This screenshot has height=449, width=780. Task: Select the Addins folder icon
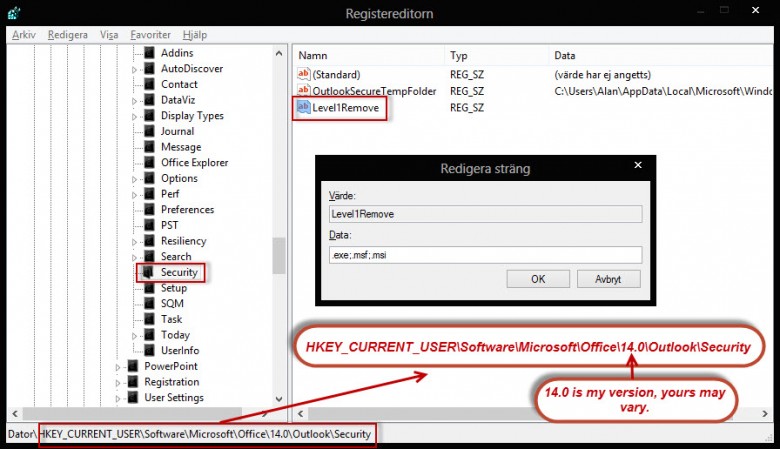(149, 53)
